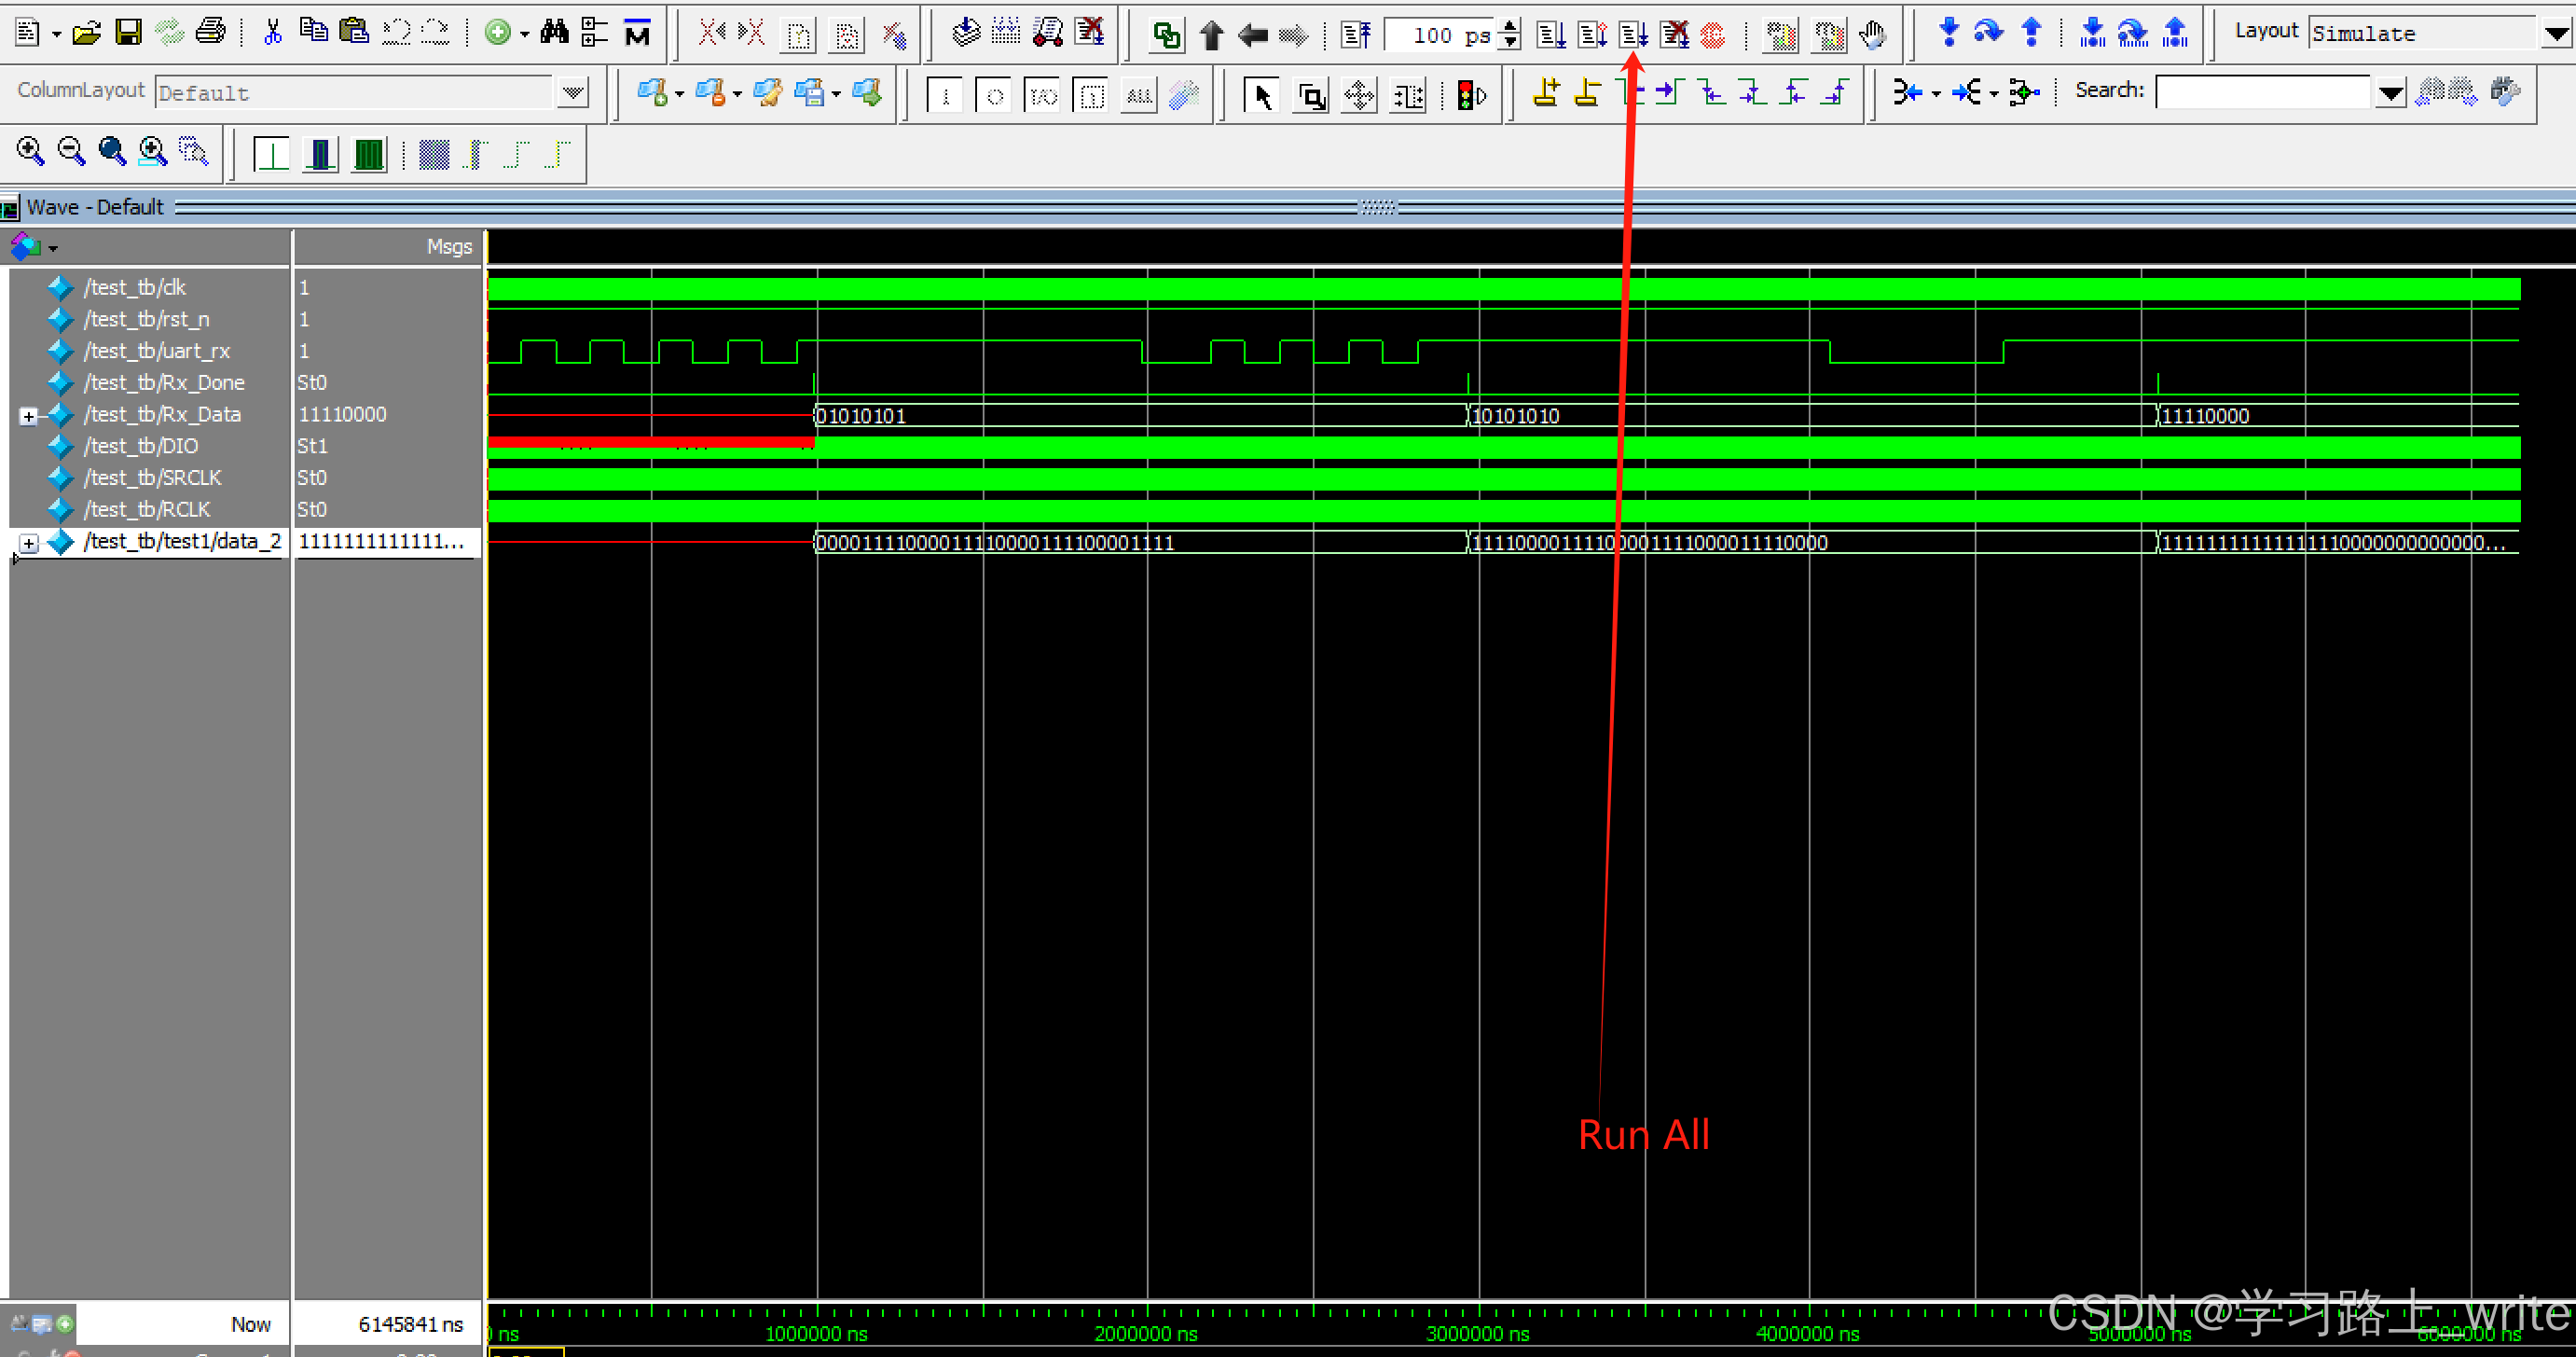Click into the Search input field
The height and width of the screenshot is (1357, 2576).
click(x=2262, y=93)
